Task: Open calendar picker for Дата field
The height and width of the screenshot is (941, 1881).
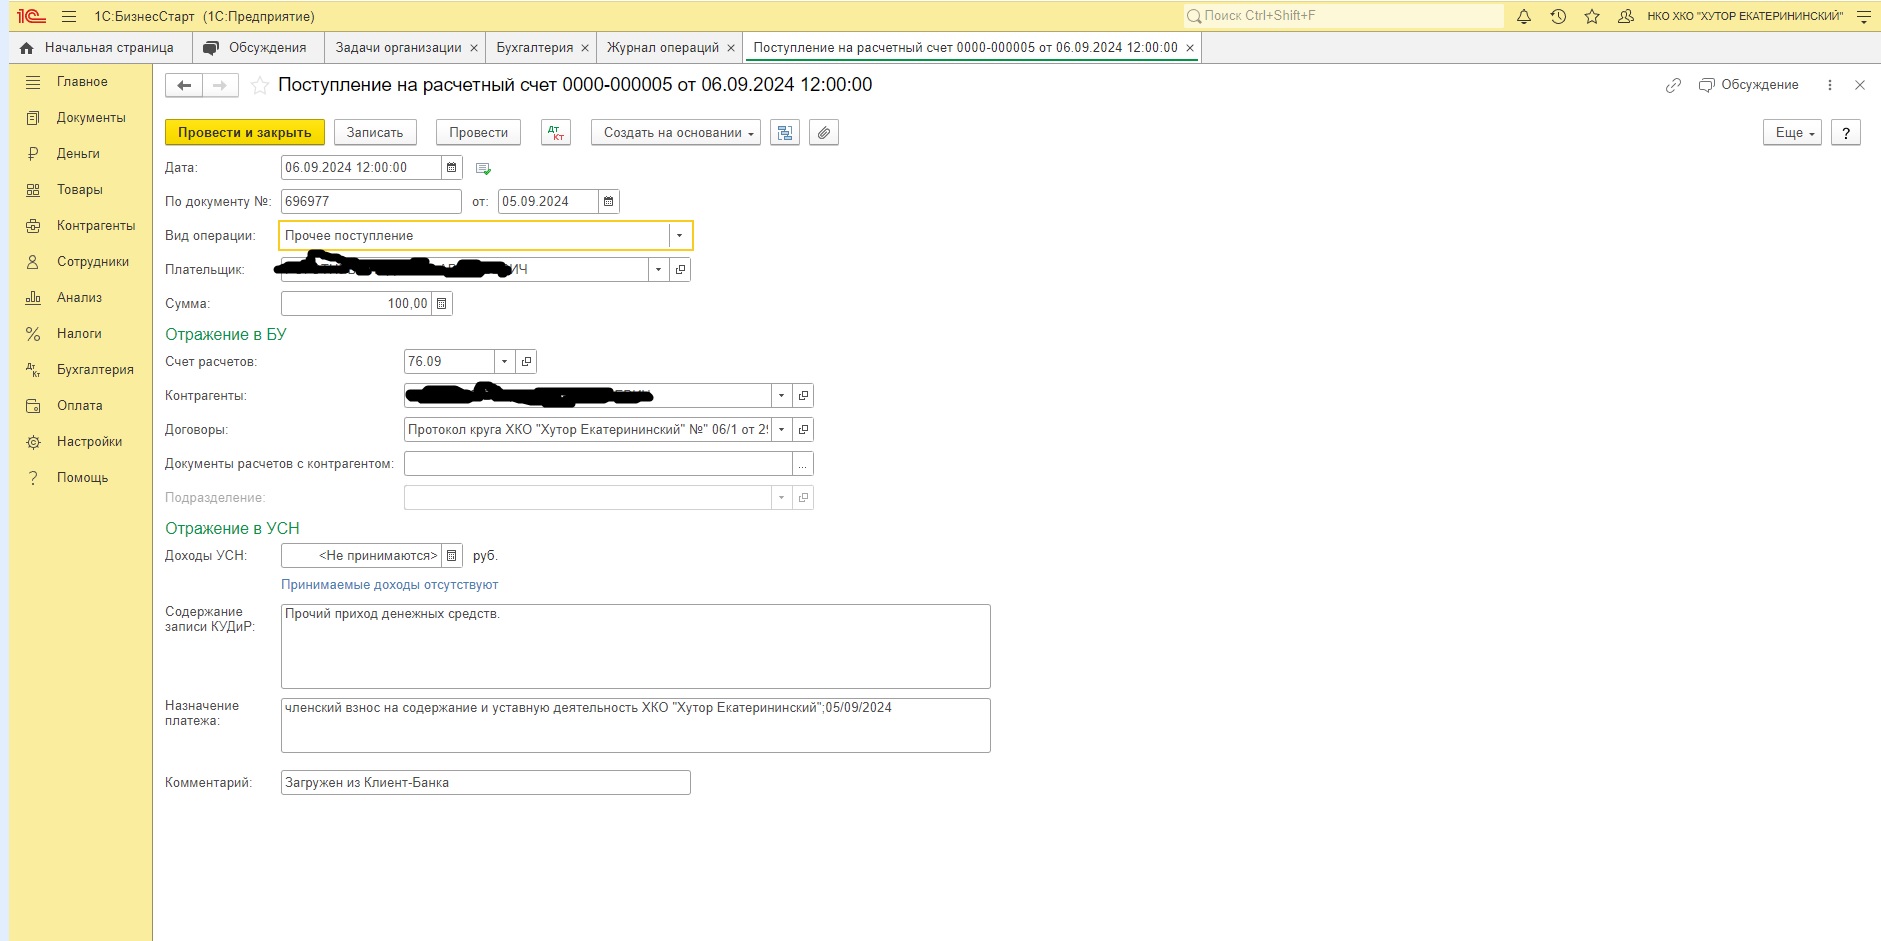Action: [x=451, y=168]
